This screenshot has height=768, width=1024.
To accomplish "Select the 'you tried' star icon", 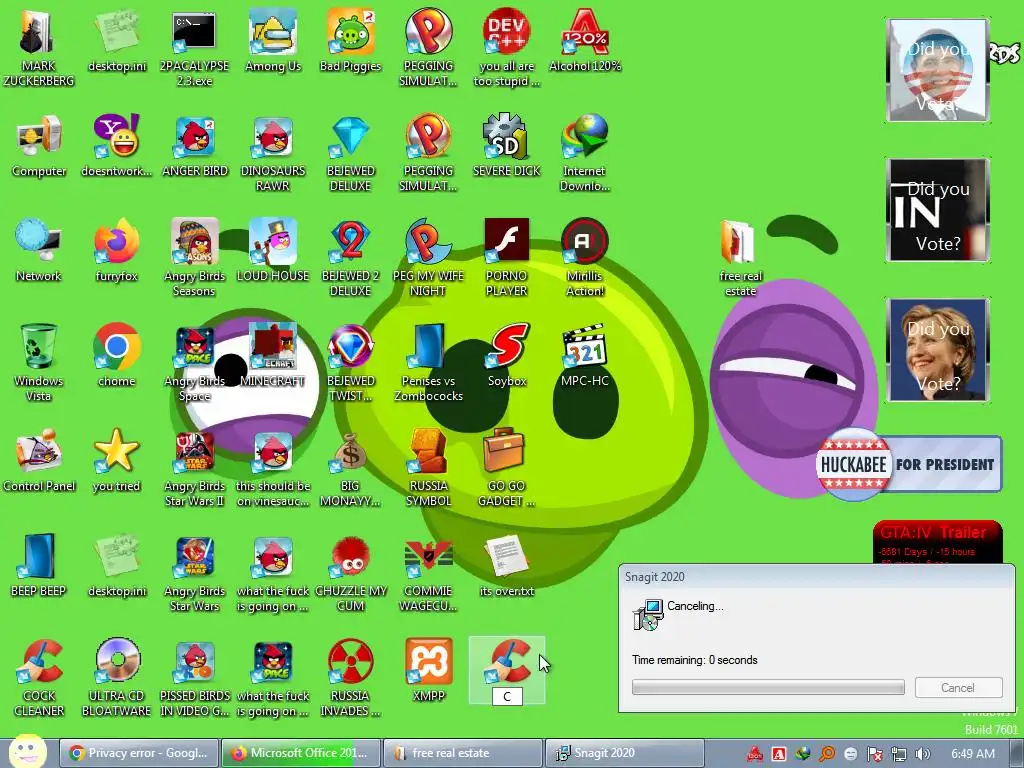I will click(x=116, y=461).
